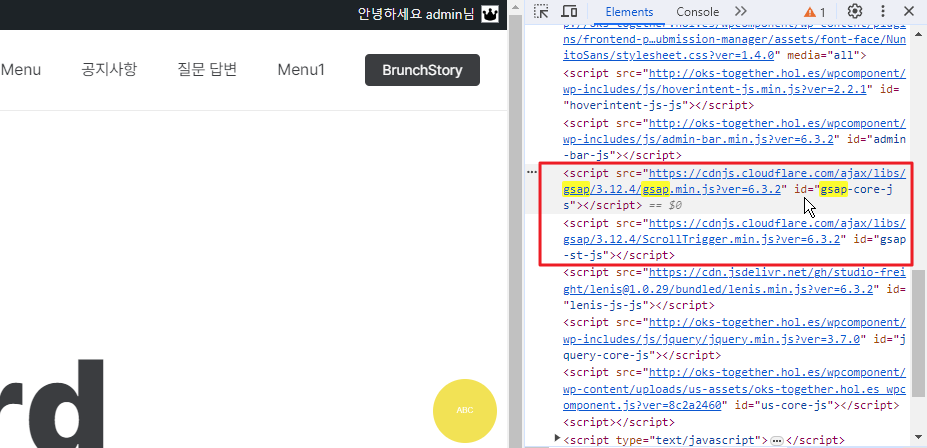Screen dimensions: 927x448
Task: Click the DevTools vertical scrollbar
Action: tap(918, 333)
